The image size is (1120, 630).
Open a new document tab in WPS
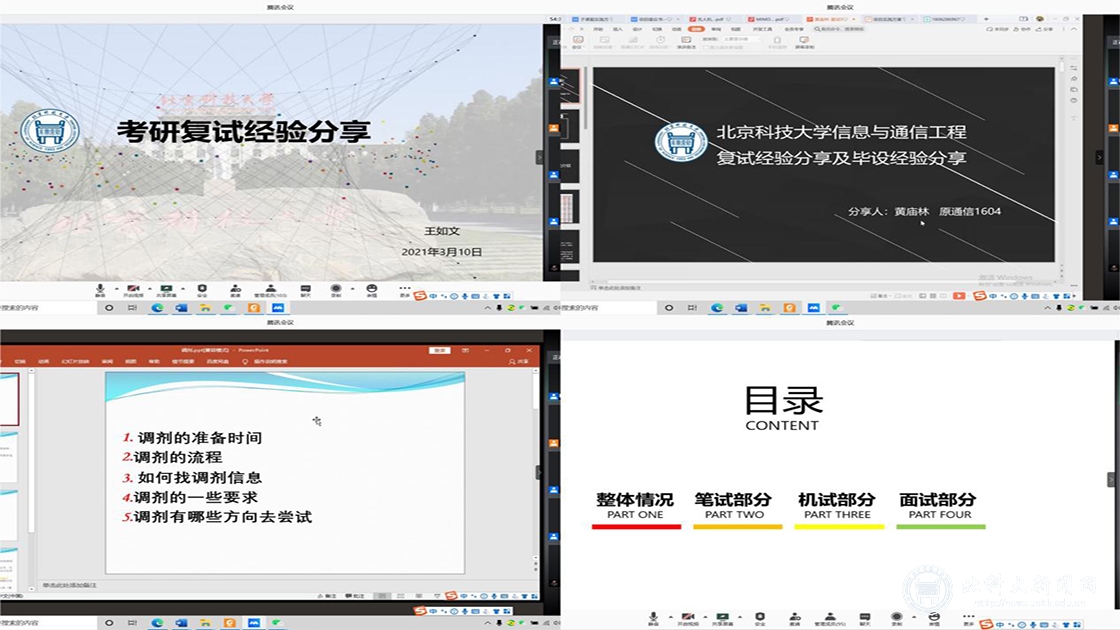point(986,19)
